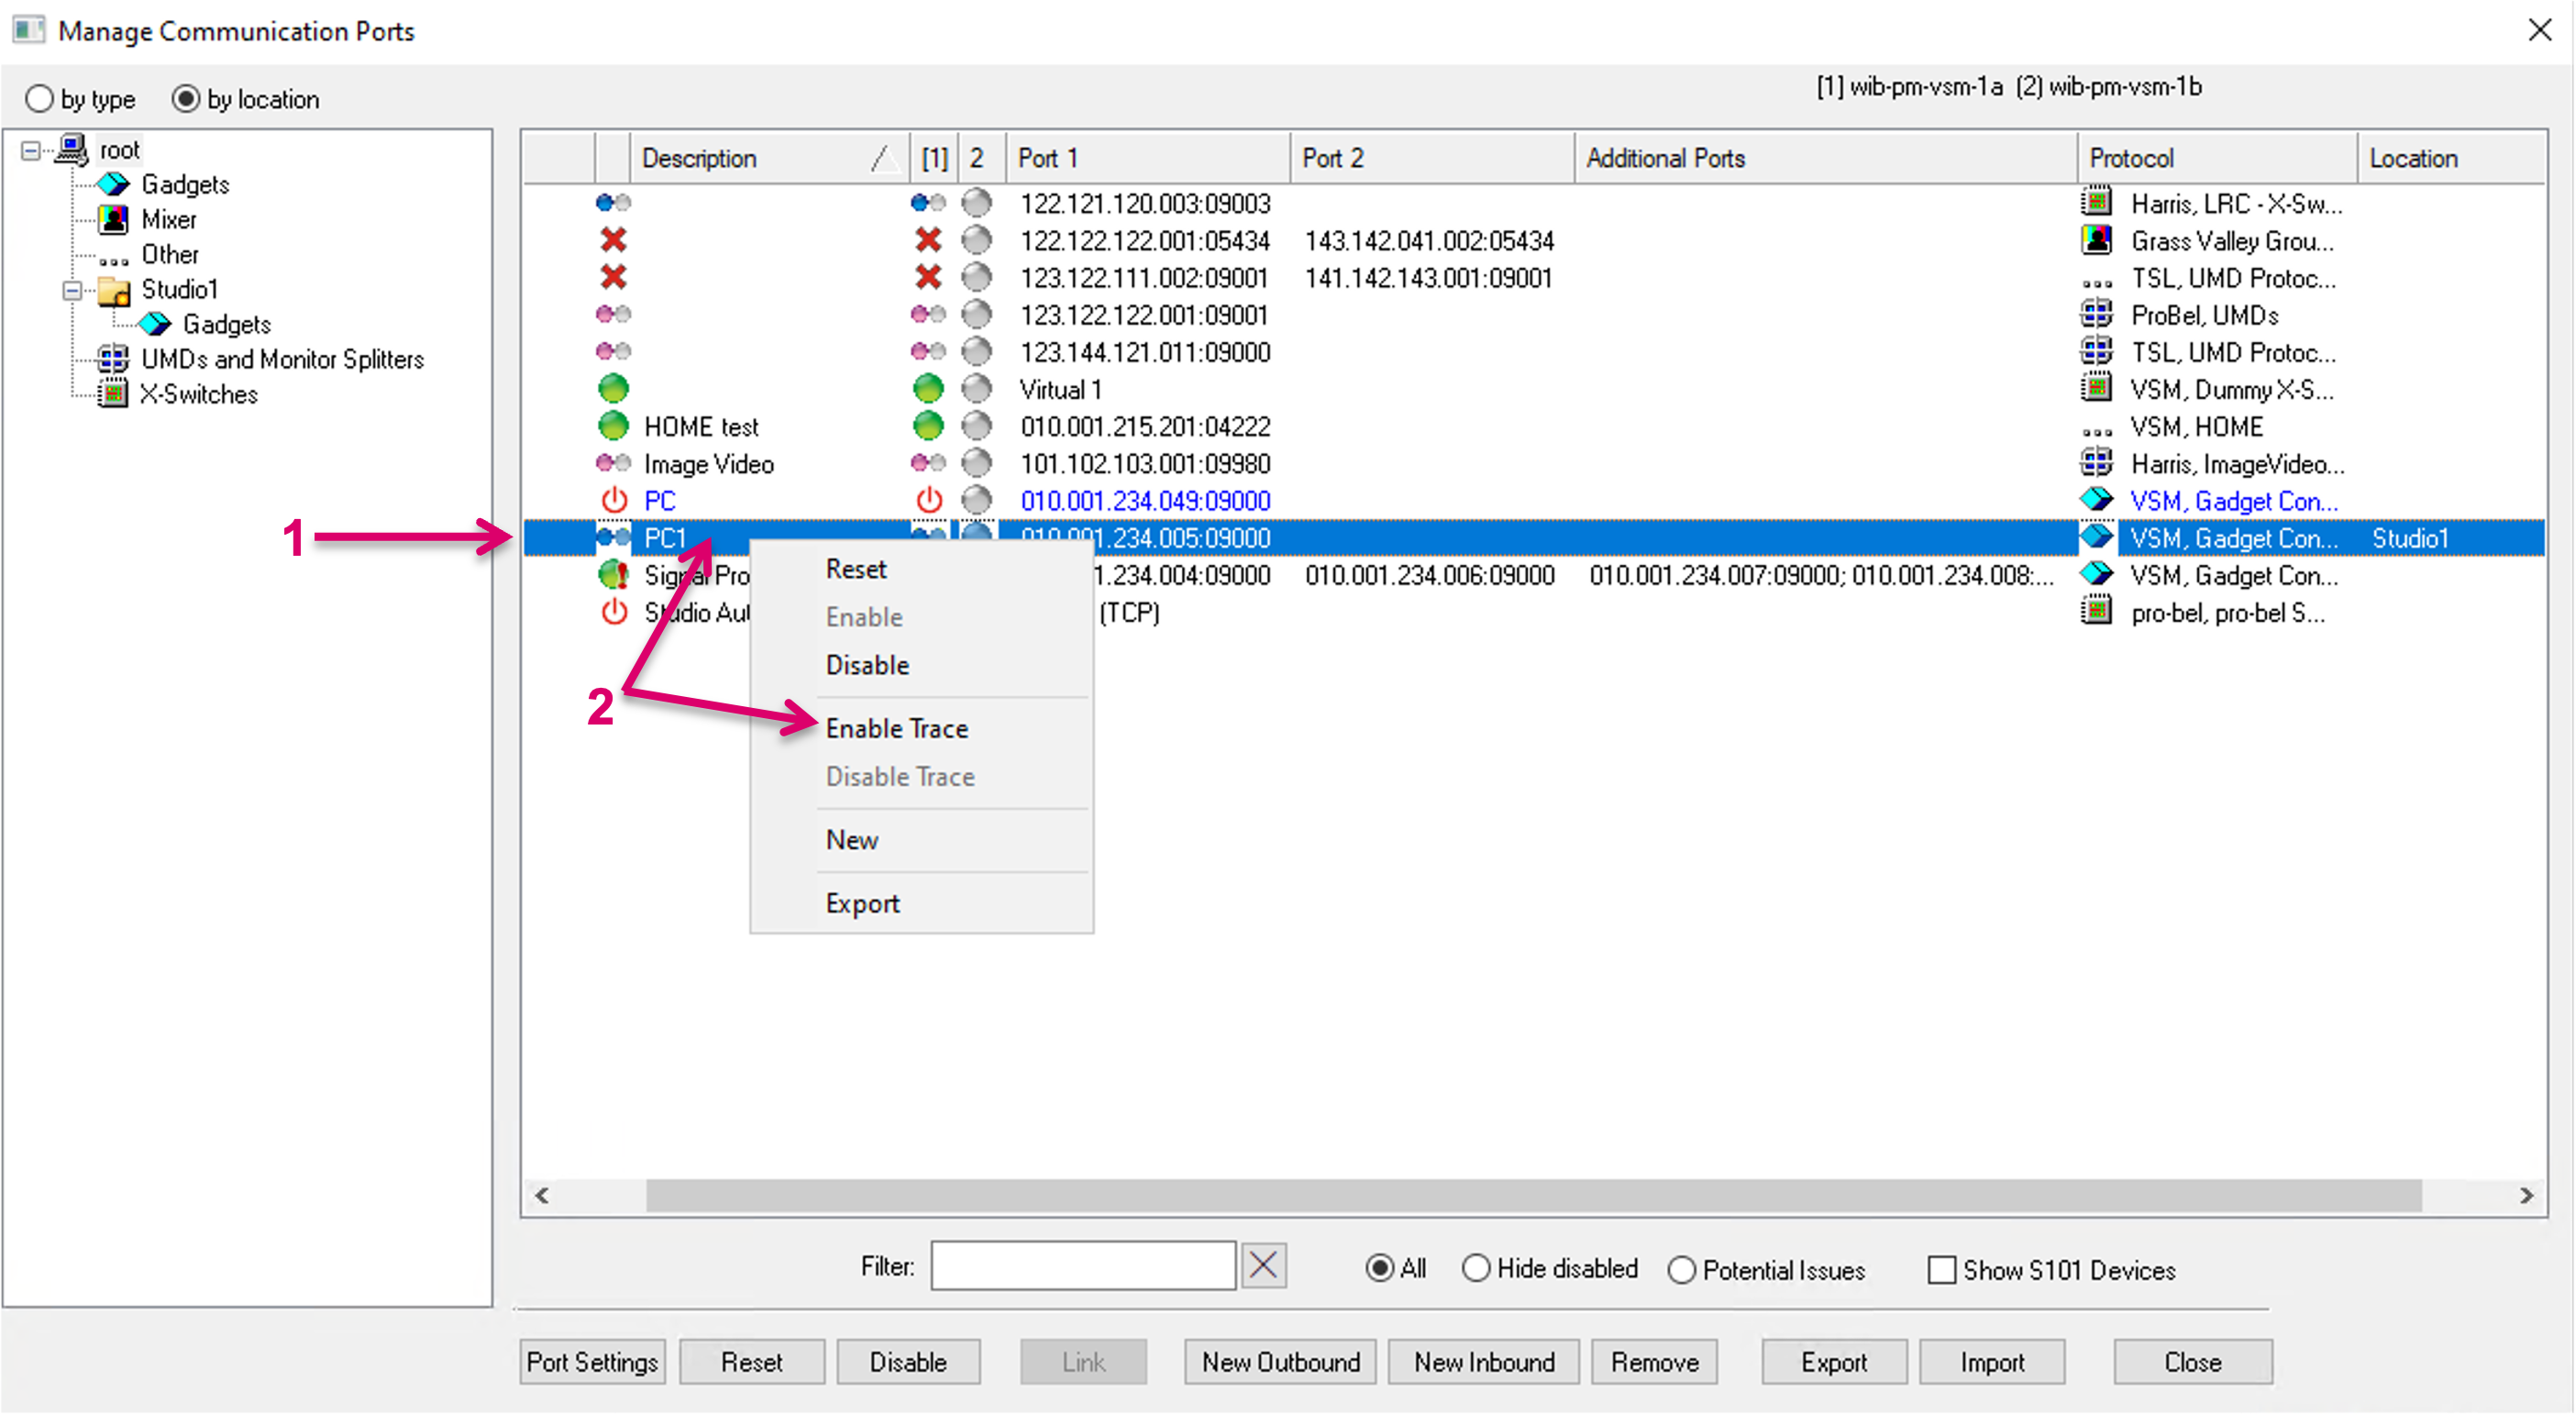Click the New Outbound button
This screenshot has width=2576, height=1416.
coord(1280,1362)
